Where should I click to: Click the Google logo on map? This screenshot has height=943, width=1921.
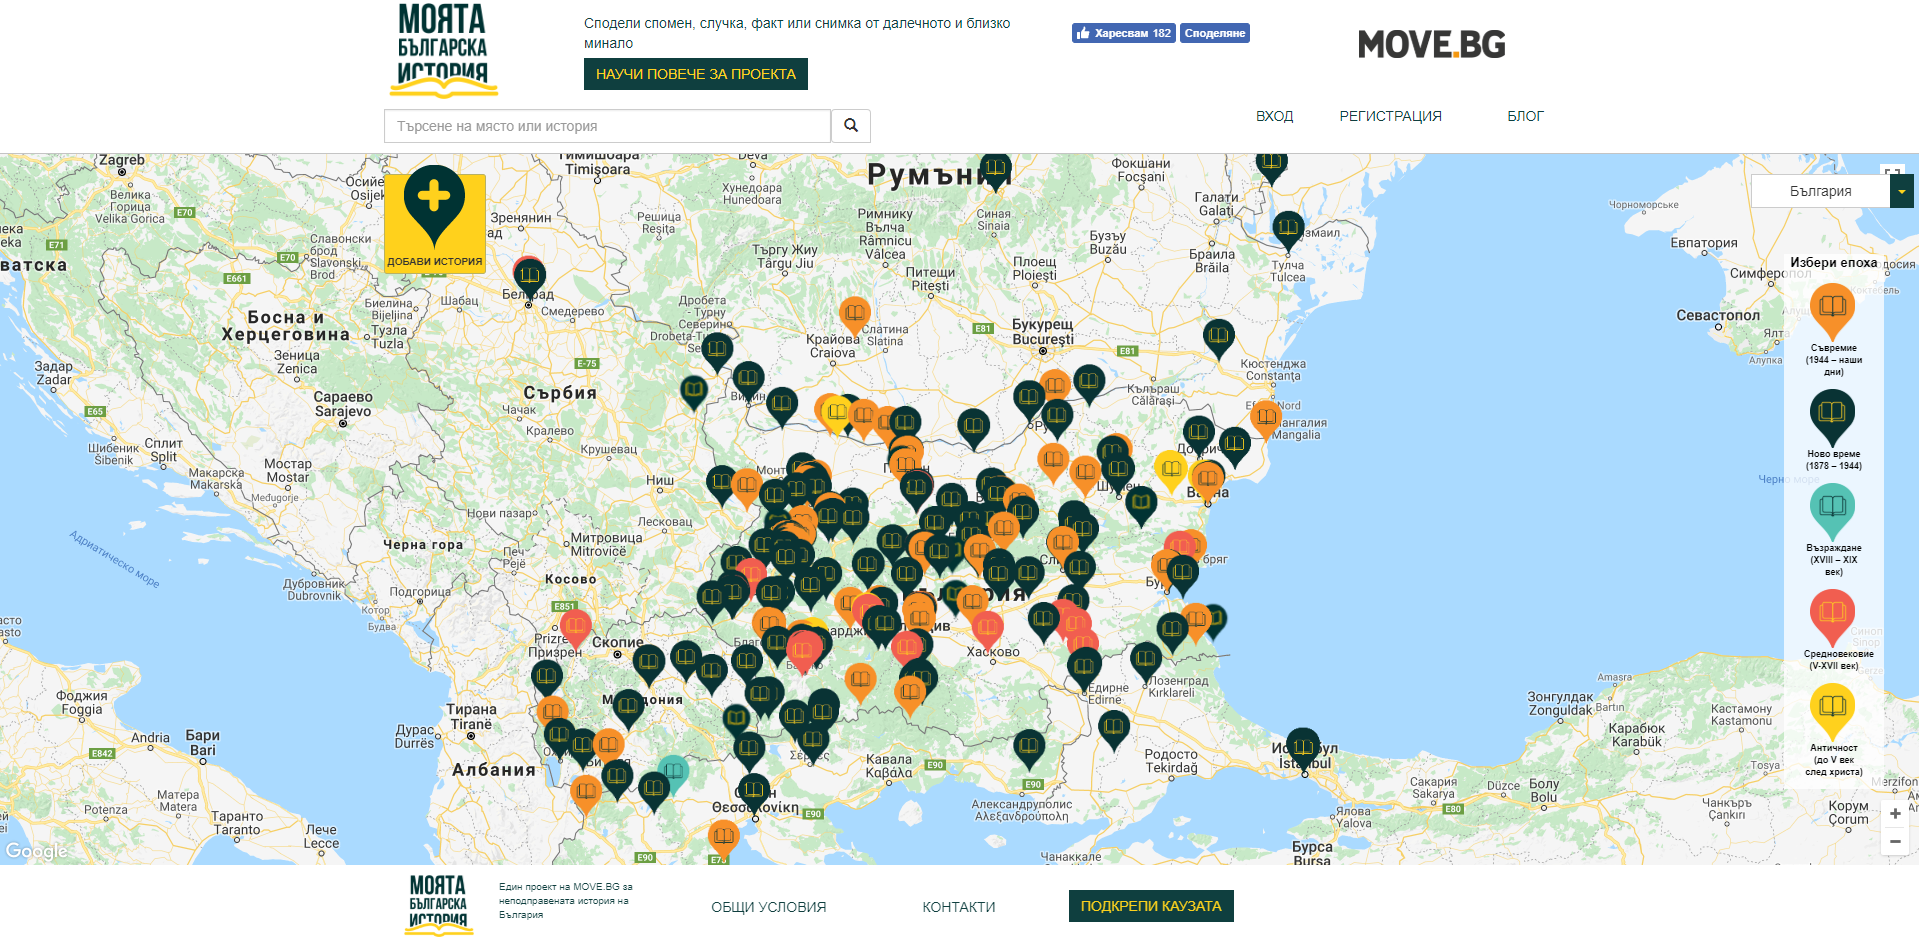(36, 851)
